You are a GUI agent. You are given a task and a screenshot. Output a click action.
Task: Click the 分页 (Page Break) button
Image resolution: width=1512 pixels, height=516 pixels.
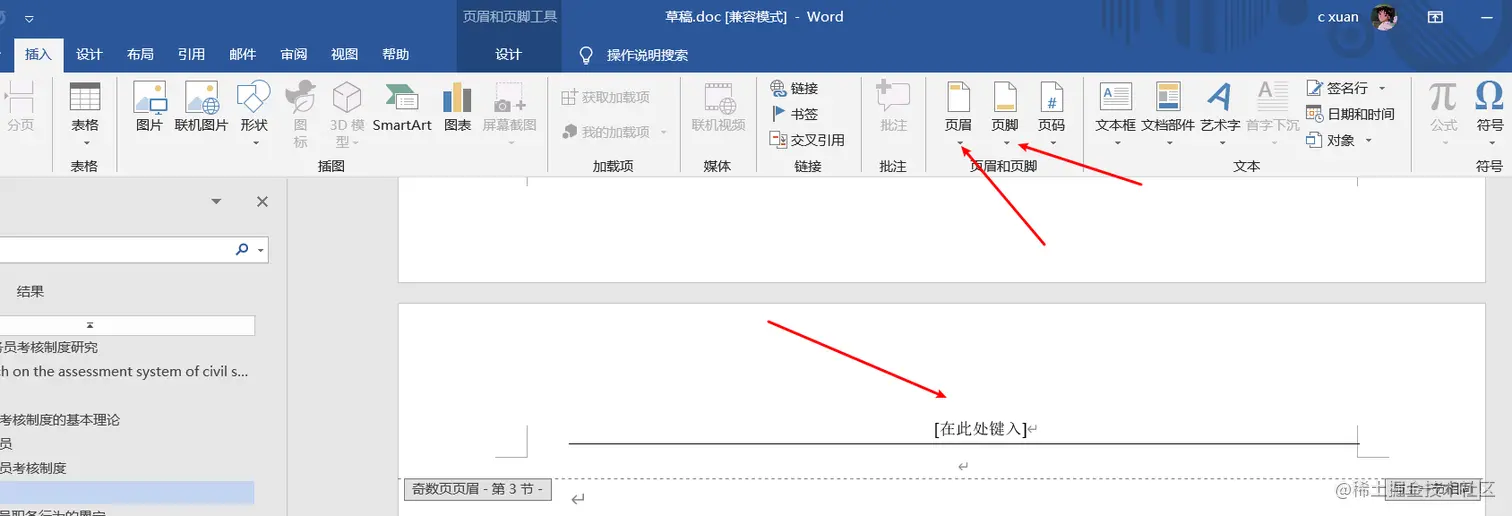click(x=20, y=109)
